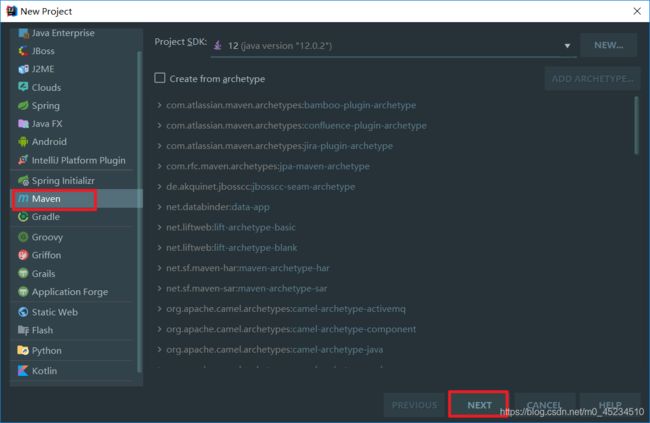Click the Spring leaf icon
Viewport: 650px width, 423px height.
[x=23, y=105]
